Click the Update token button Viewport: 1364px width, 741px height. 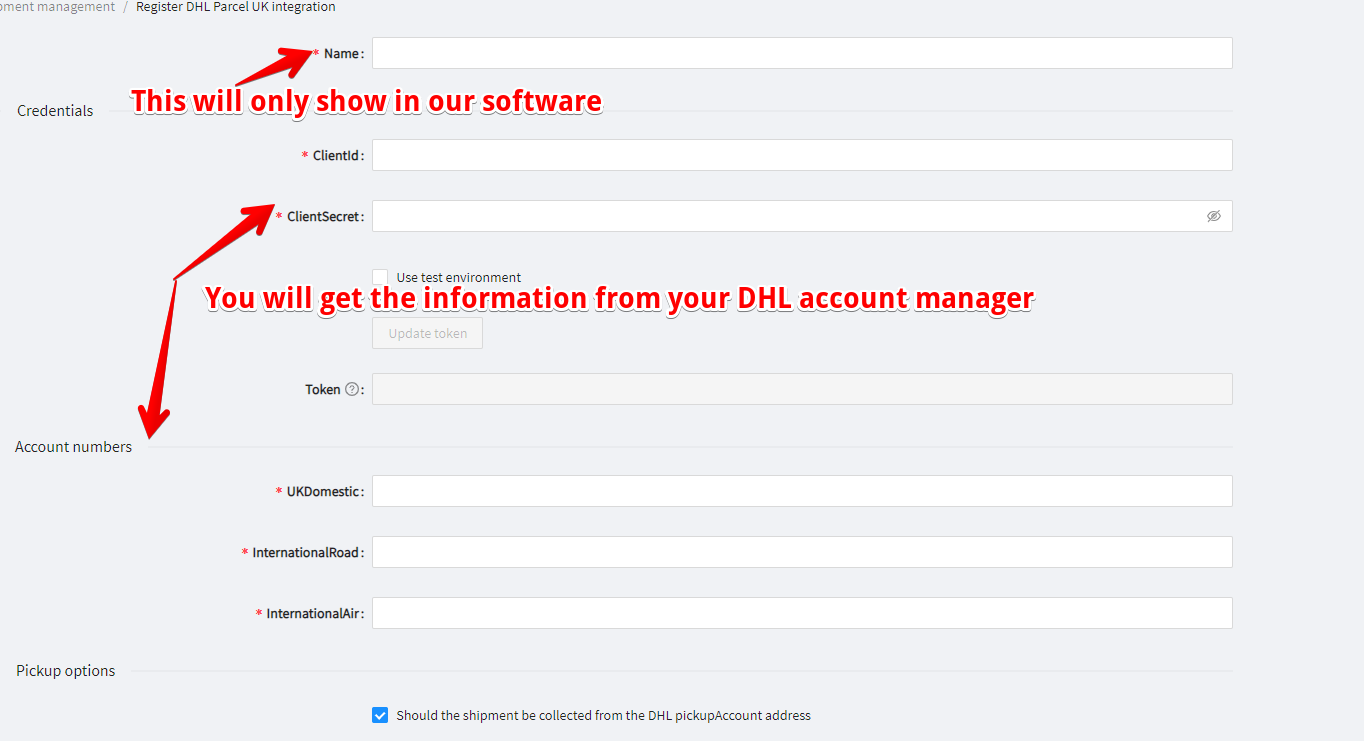coord(427,333)
